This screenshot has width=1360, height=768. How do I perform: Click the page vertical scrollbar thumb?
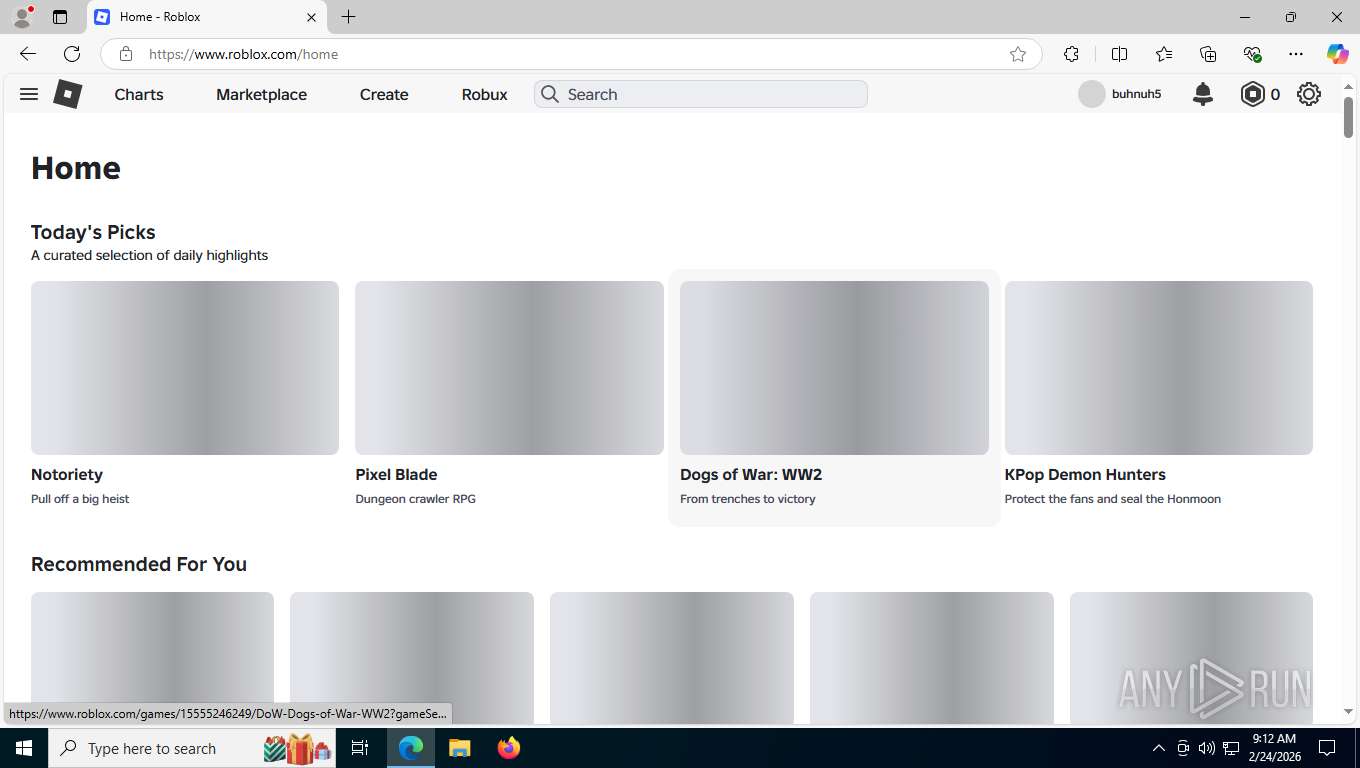pos(1348,117)
